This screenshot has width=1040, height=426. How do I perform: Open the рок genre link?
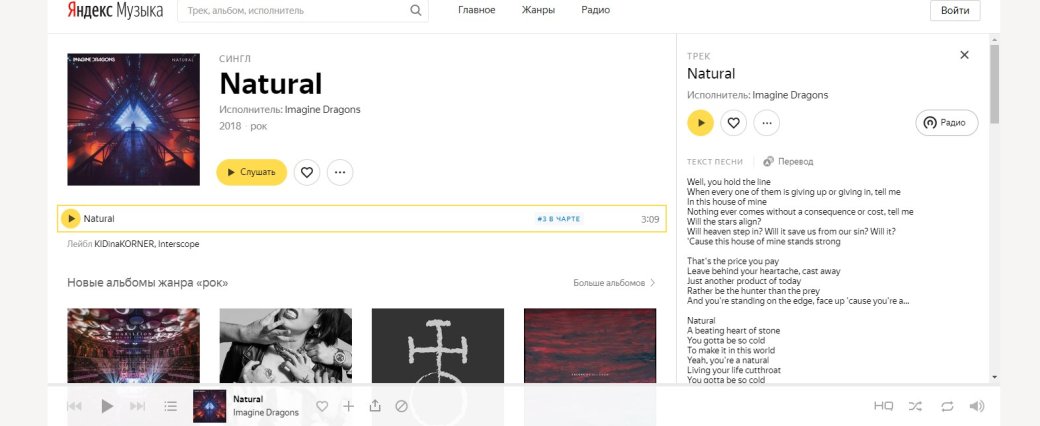coord(259,126)
